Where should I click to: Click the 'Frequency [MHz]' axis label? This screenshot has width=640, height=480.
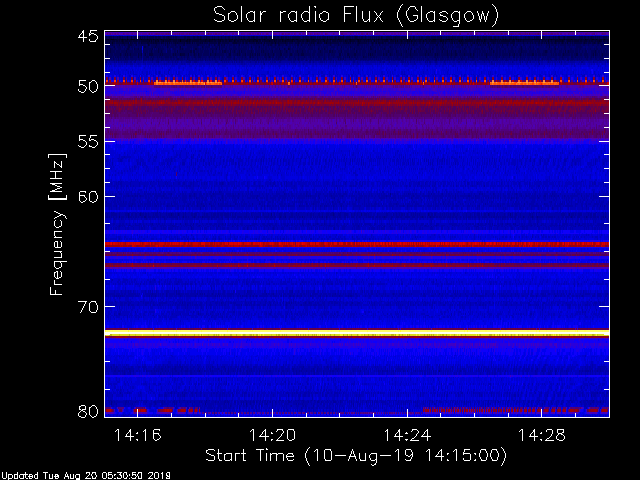click(x=57, y=224)
